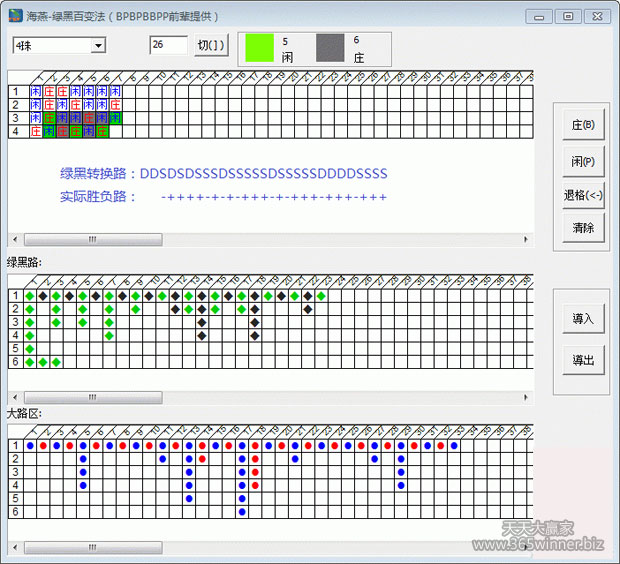Click blue dot in 大路区 row 2 column 11

point(163,459)
